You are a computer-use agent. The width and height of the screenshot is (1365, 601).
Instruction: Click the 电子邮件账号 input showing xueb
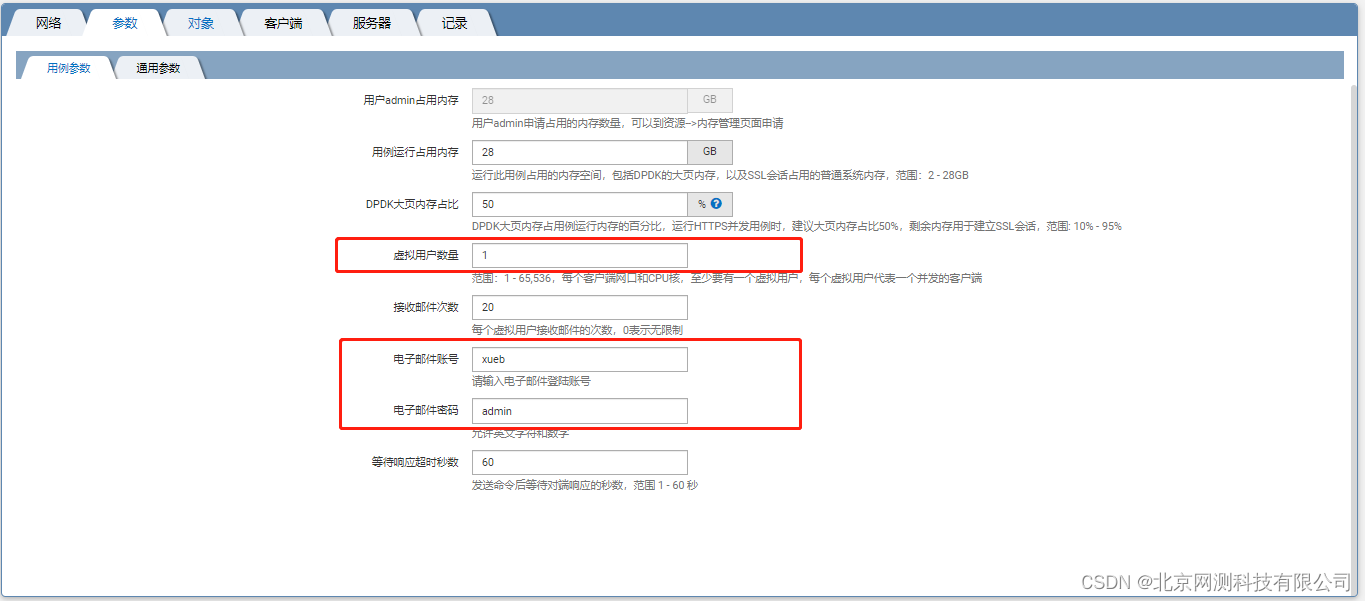point(579,359)
